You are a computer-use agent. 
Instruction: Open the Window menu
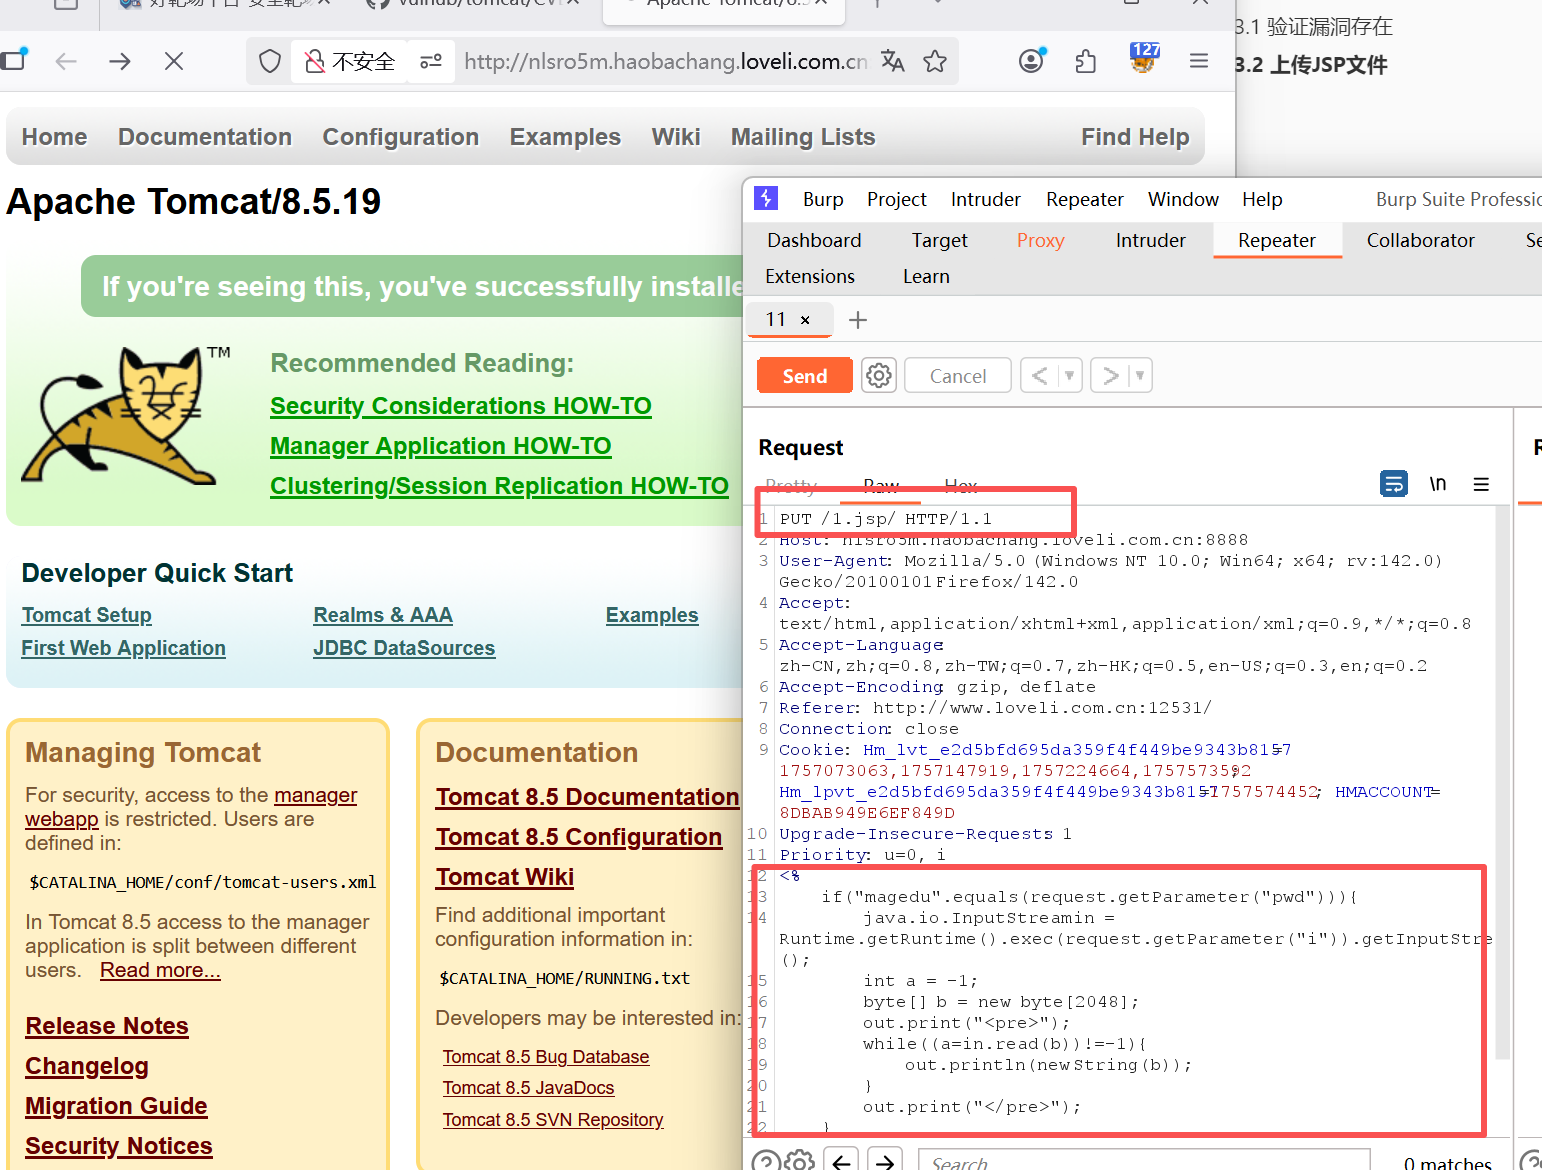(1183, 199)
